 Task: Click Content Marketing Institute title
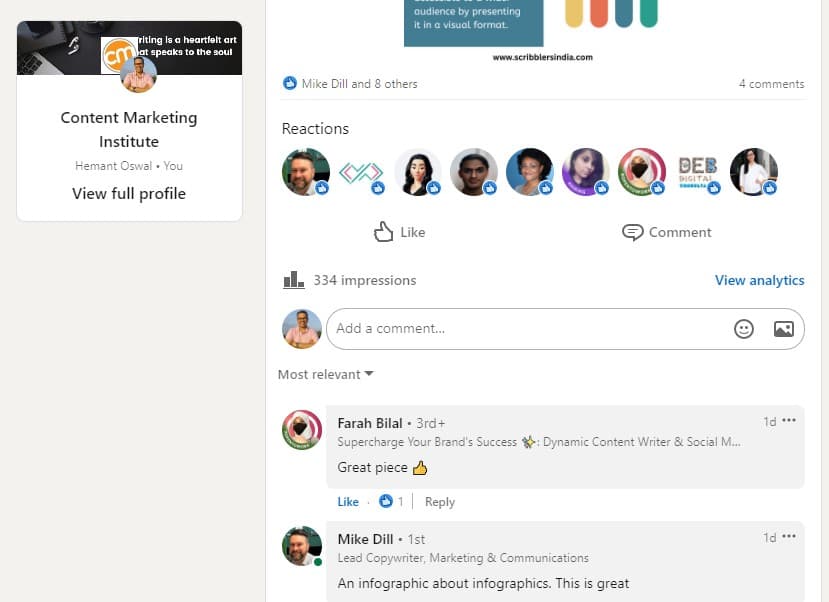[129, 129]
